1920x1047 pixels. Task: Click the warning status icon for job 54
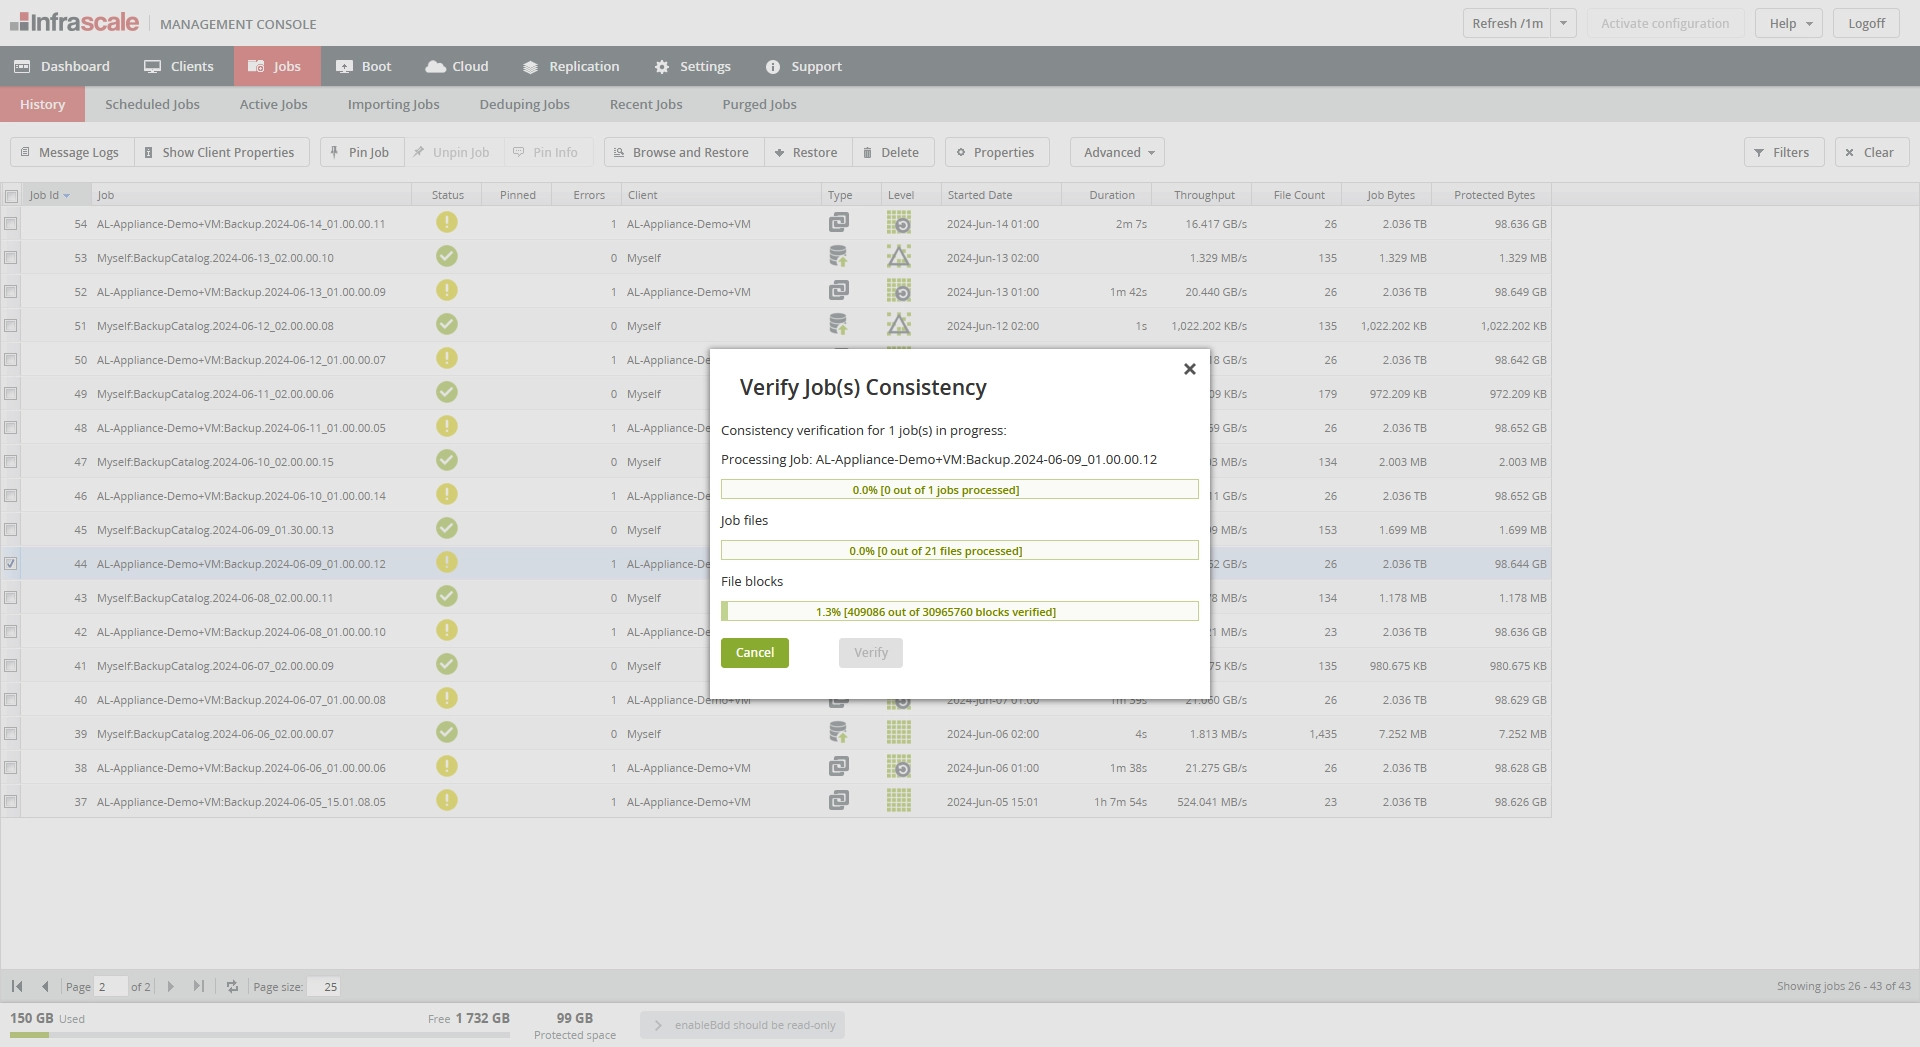click(447, 223)
